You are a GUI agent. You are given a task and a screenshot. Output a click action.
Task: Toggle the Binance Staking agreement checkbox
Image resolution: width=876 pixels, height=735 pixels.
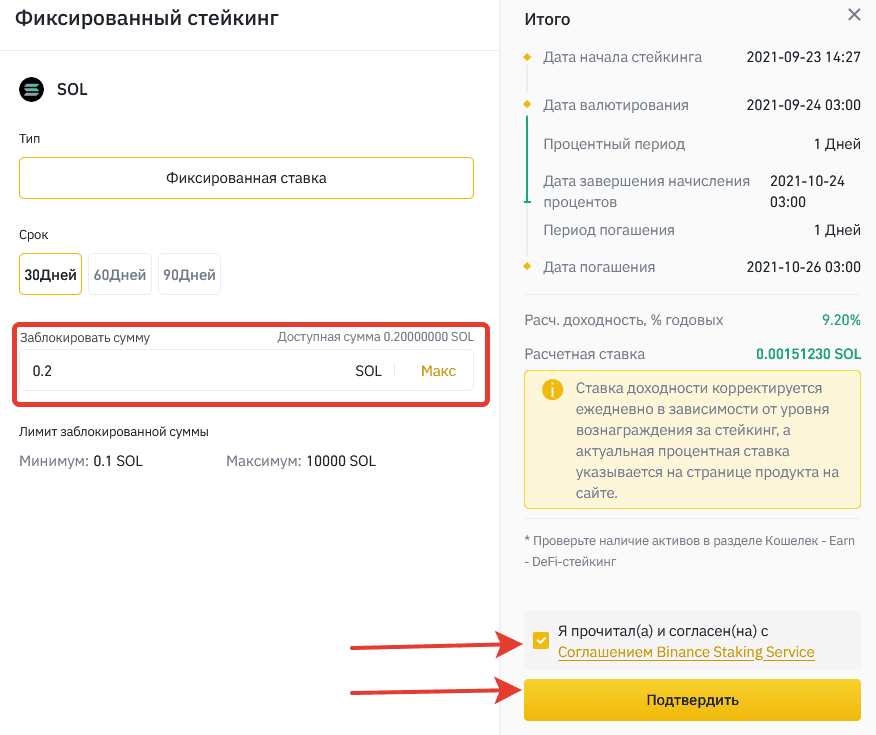point(541,641)
